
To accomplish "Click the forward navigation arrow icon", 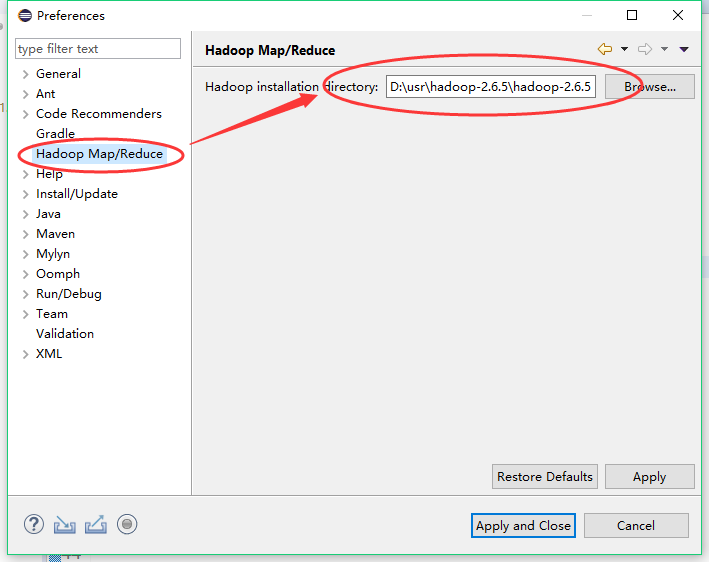I will (645, 49).
